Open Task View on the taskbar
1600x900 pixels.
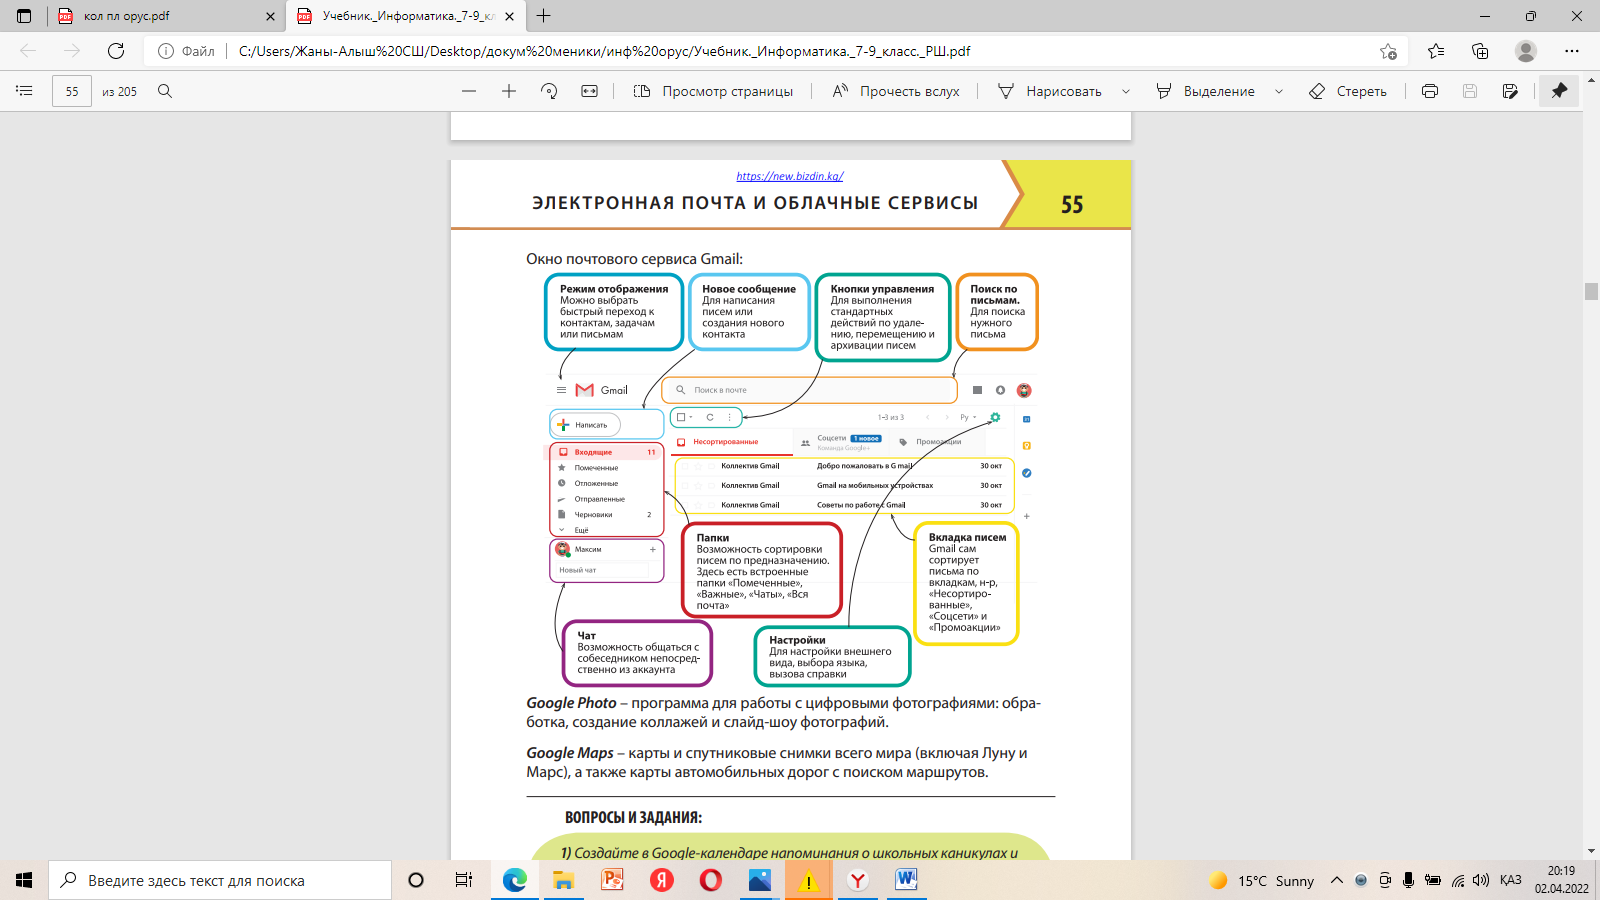tap(463, 880)
